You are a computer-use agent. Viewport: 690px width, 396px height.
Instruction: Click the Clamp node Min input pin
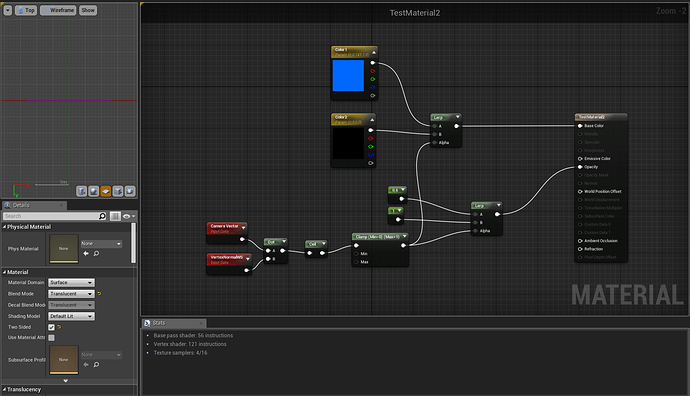click(x=356, y=254)
